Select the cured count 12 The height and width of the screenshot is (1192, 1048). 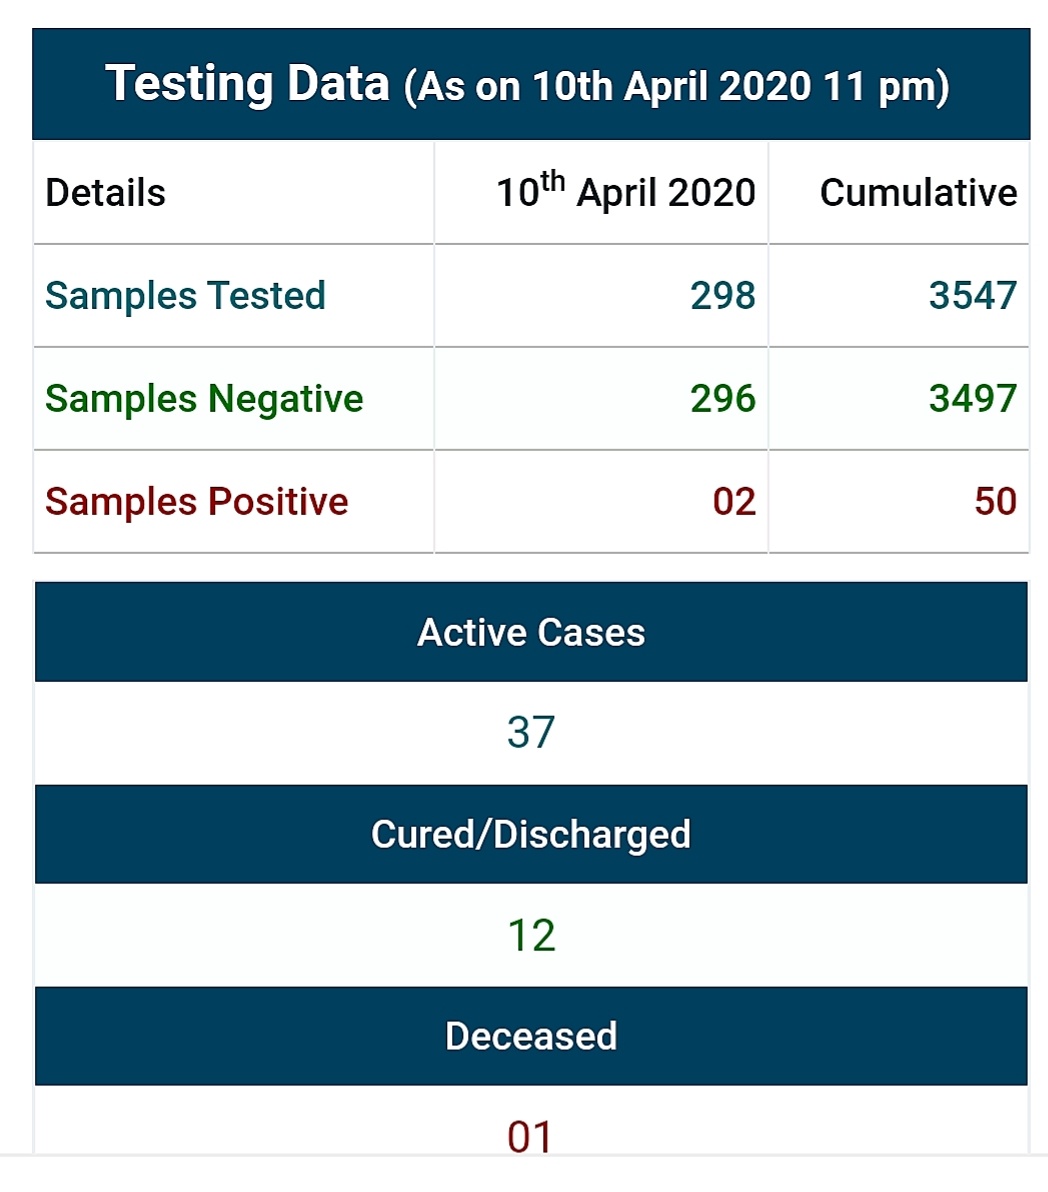[530, 935]
